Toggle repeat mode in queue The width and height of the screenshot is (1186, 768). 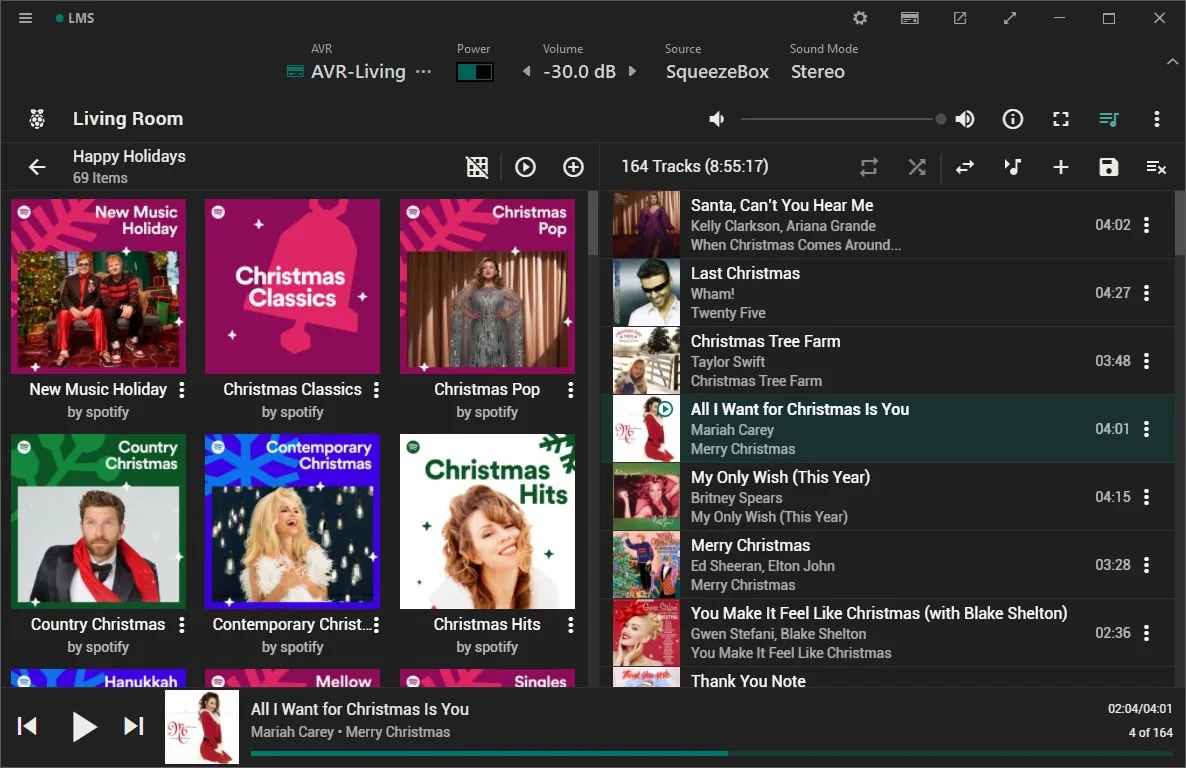[x=869, y=167]
